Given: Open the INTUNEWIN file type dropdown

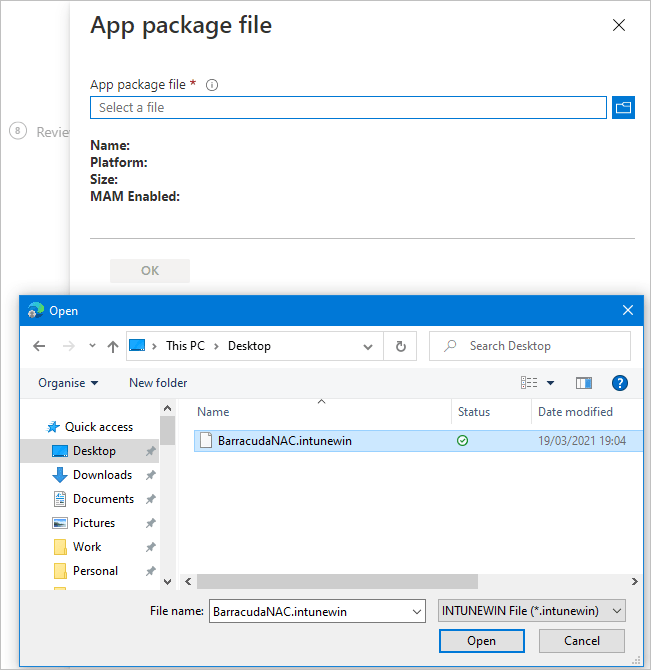Looking at the screenshot, I should [531, 611].
